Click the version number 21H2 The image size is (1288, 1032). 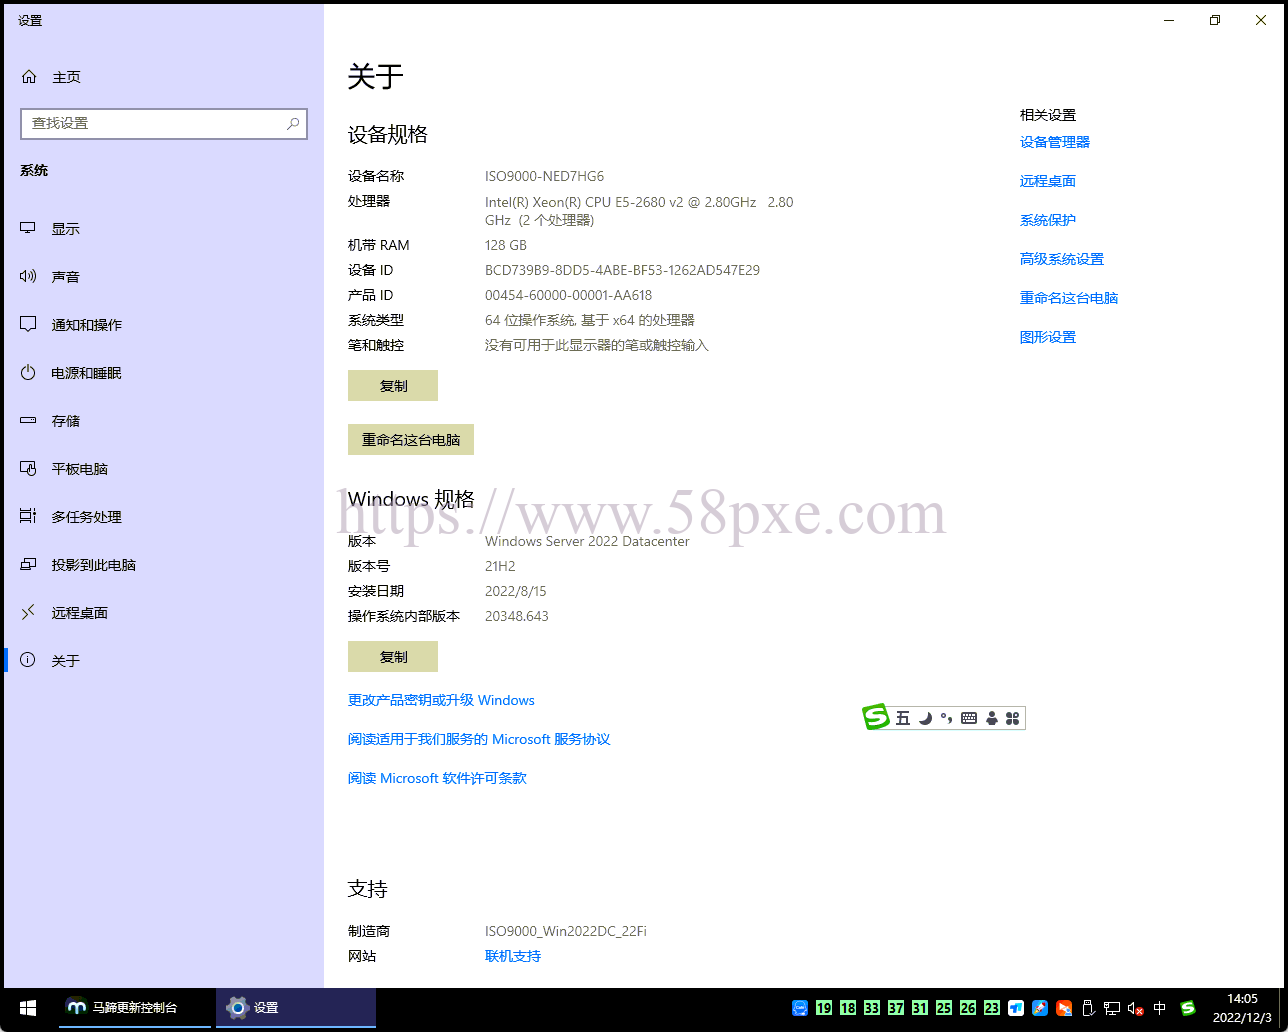pos(500,566)
